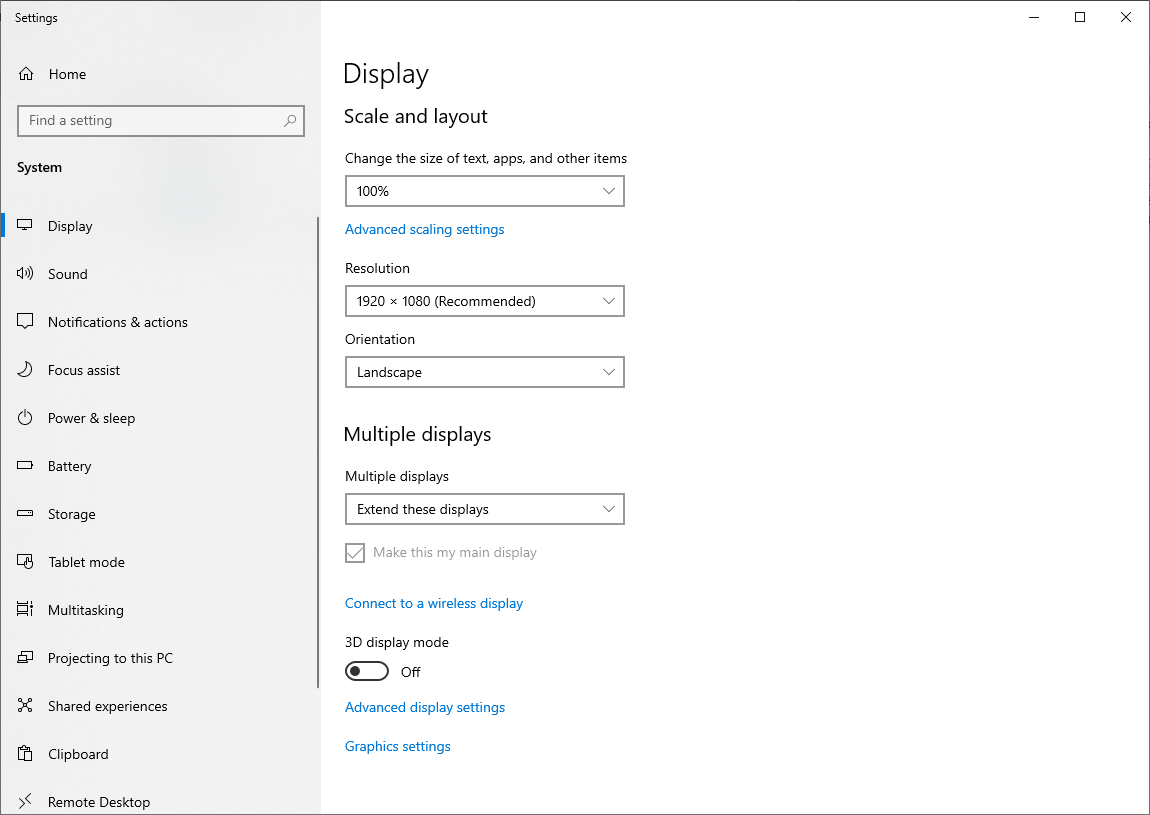
Task: Open Multitasking settings label
Action: click(x=86, y=610)
